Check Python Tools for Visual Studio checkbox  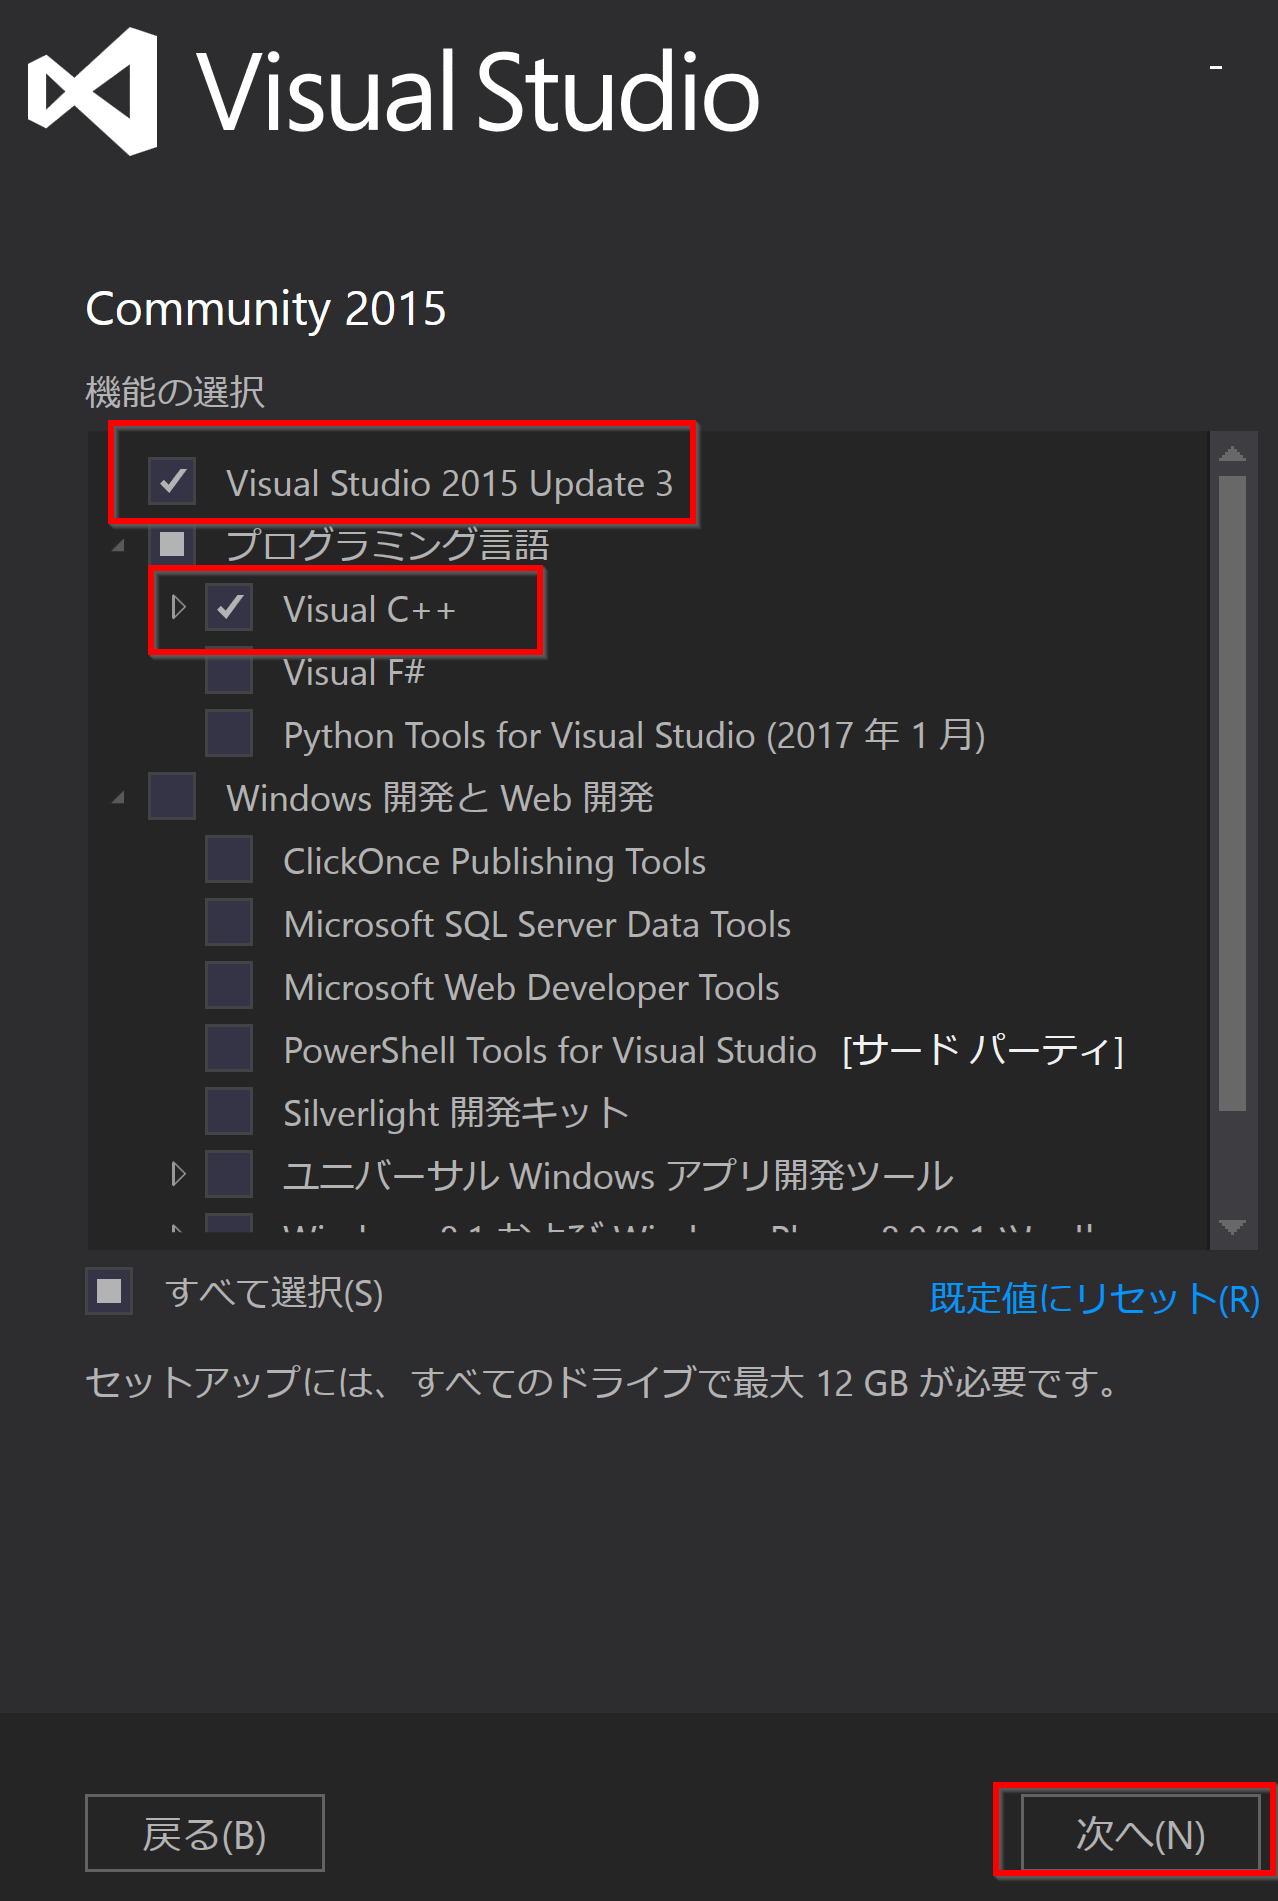point(229,733)
